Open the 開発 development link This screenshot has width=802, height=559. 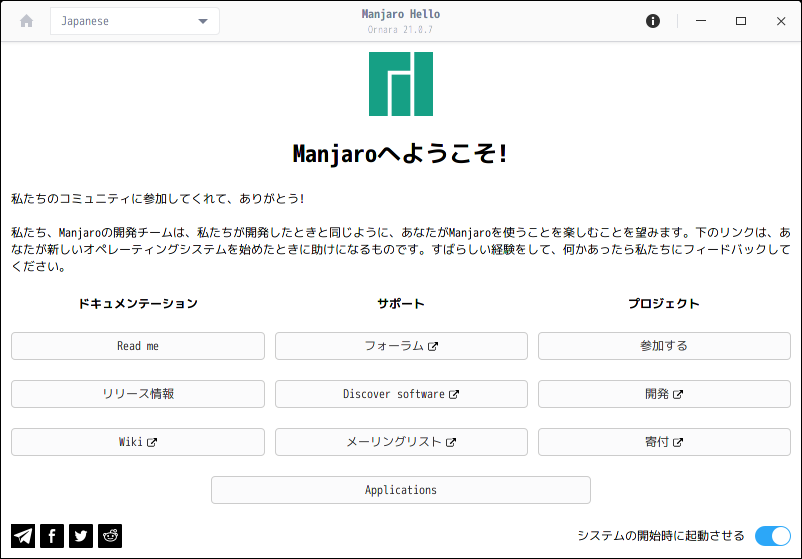[664, 394]
